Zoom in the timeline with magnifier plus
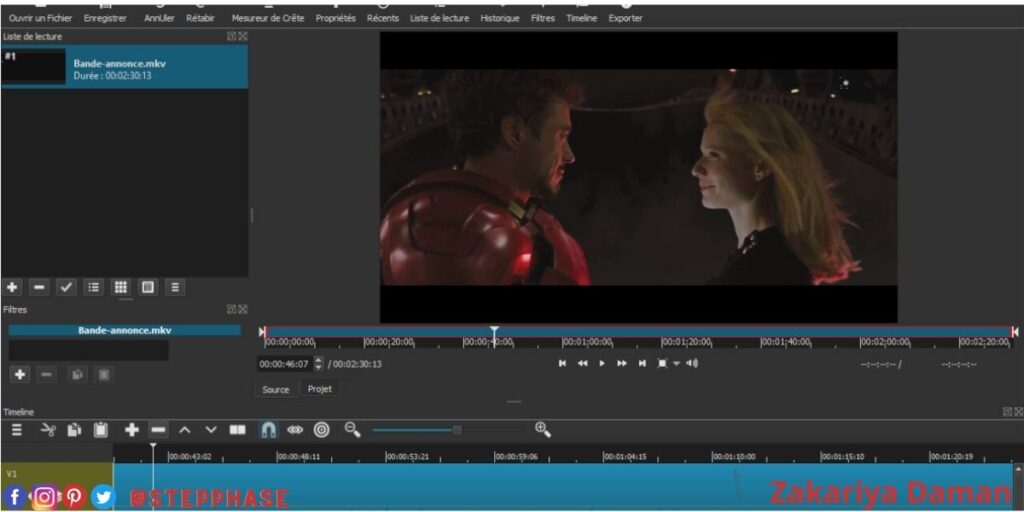 pyautogui.click(x=542, y=430)
